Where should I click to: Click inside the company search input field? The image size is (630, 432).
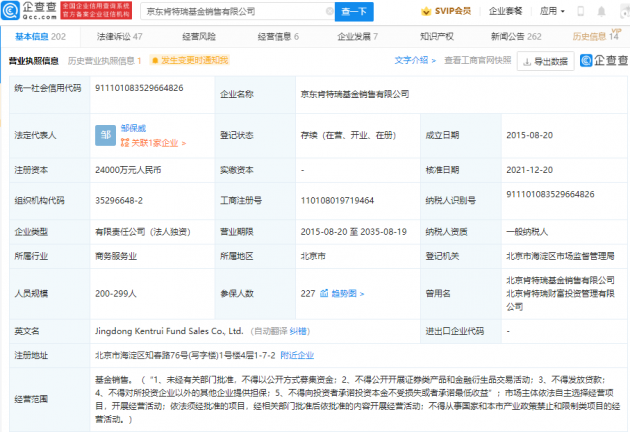point(237,11)
